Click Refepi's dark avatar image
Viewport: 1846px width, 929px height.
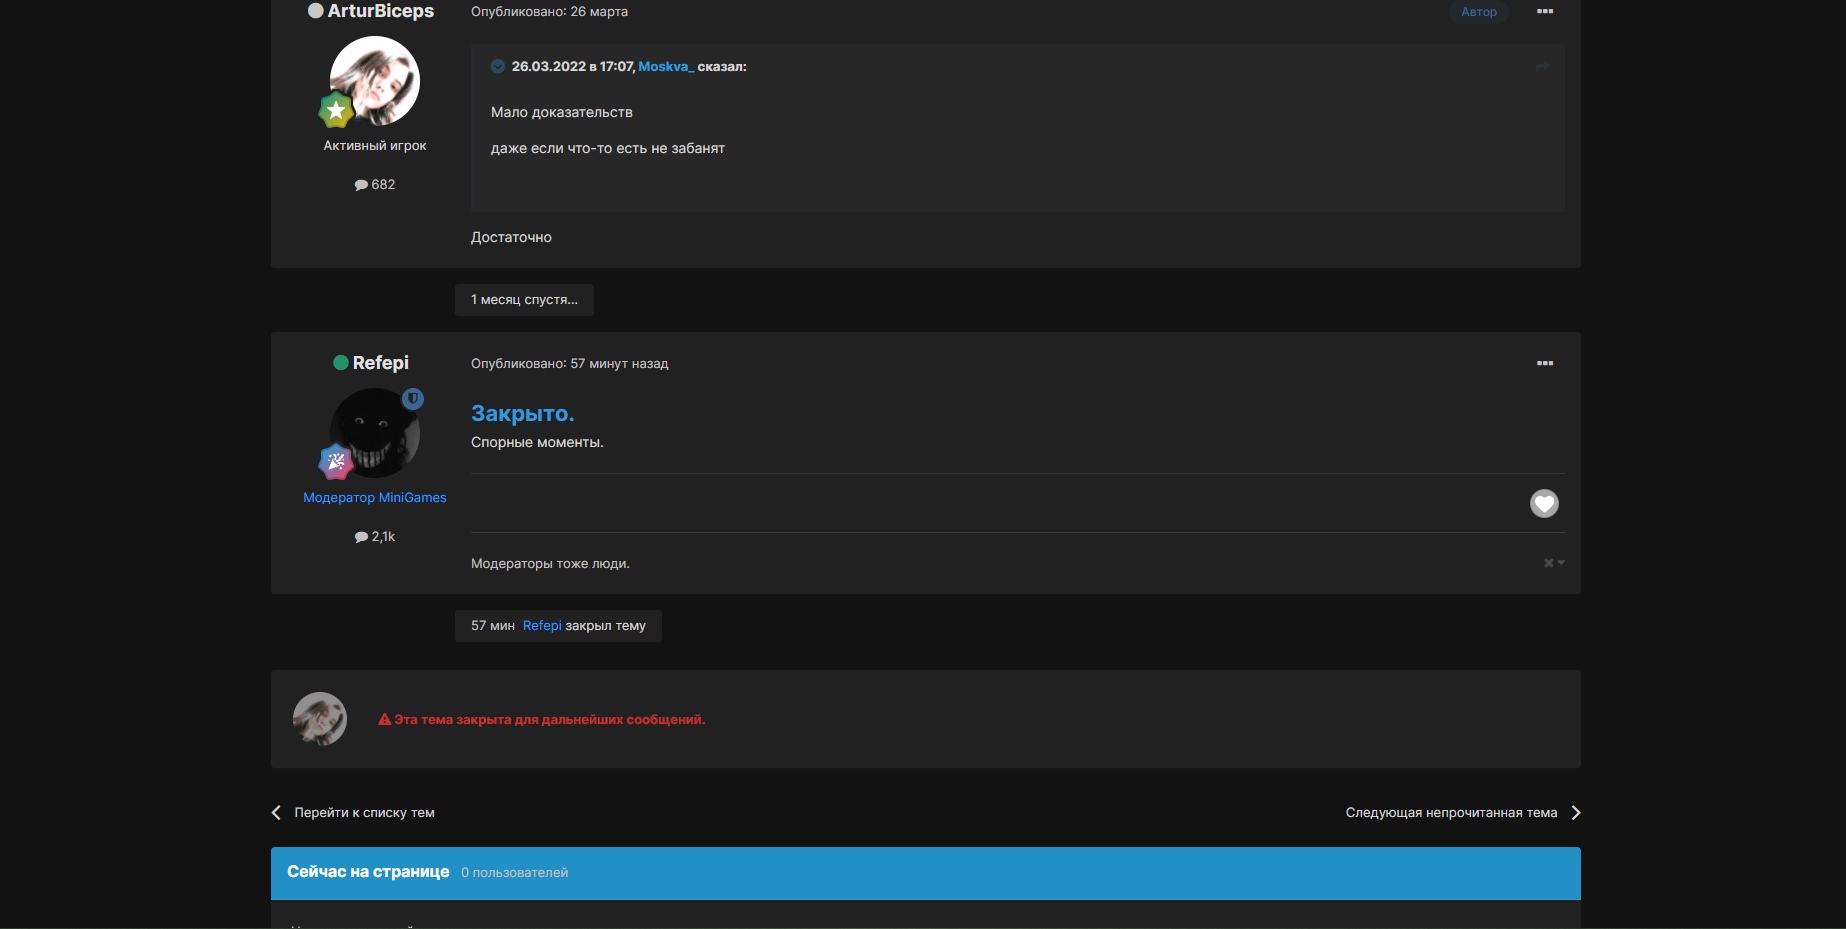[x=375, y=432]
